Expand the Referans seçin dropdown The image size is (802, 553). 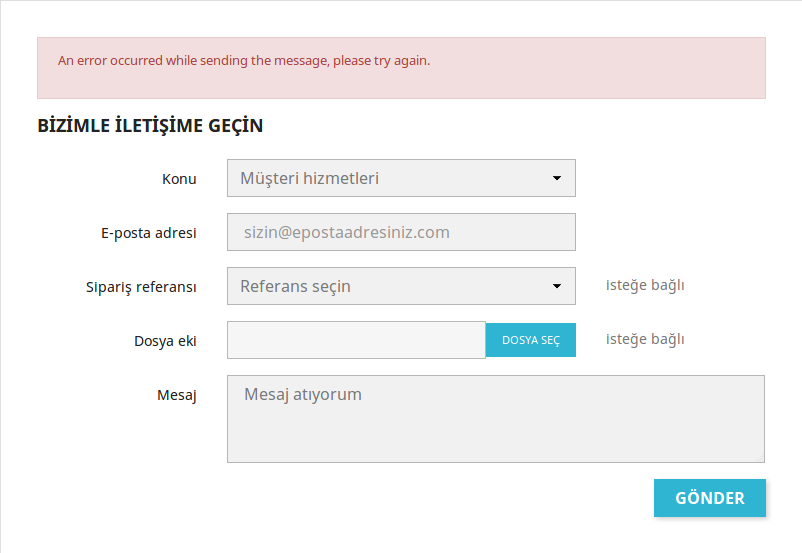click(401, 286)
